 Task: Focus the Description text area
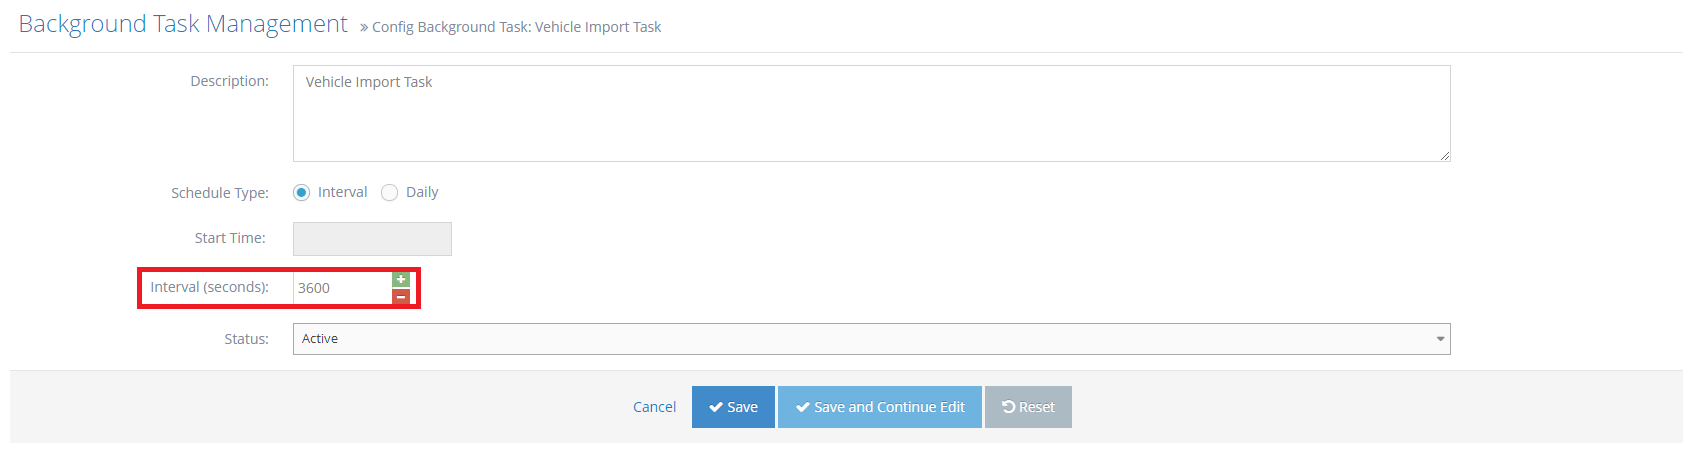pyautogui.click(x=870, y=113)
